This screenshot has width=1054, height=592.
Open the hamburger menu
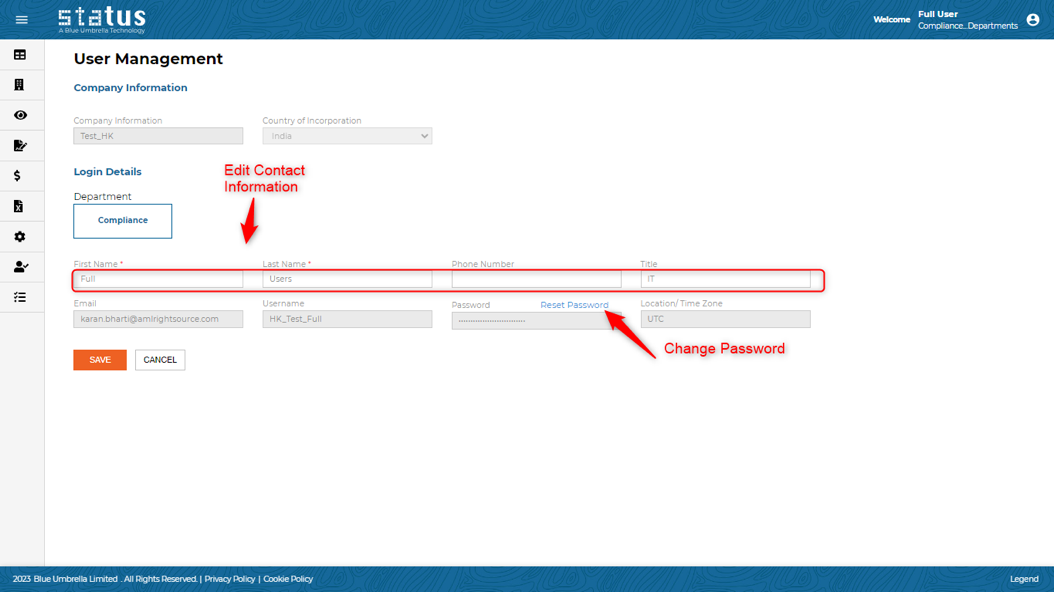click(x=21, y=20)
